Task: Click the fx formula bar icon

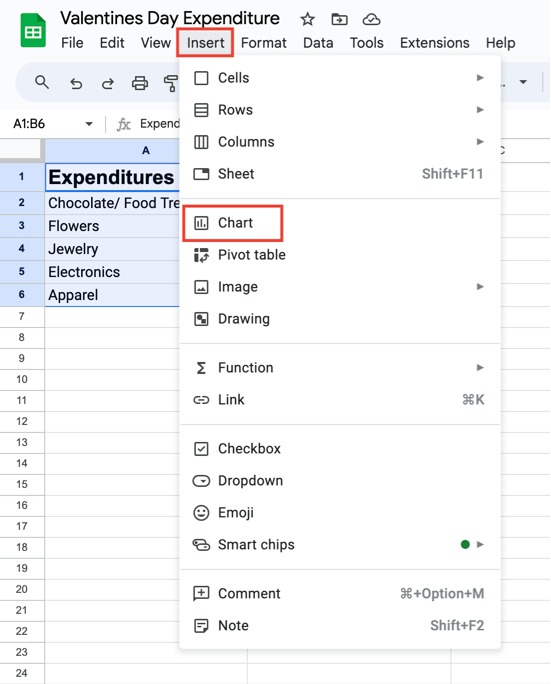Action: tap(123, 124)
